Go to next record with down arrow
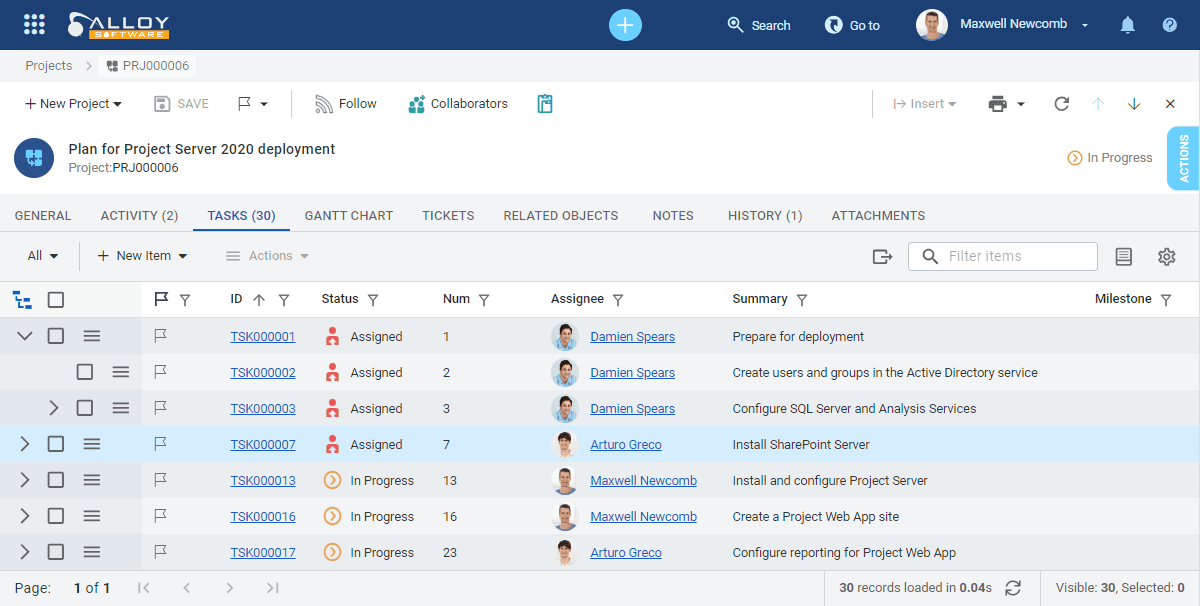The image size is (1200, 606). click(1134, 104)
